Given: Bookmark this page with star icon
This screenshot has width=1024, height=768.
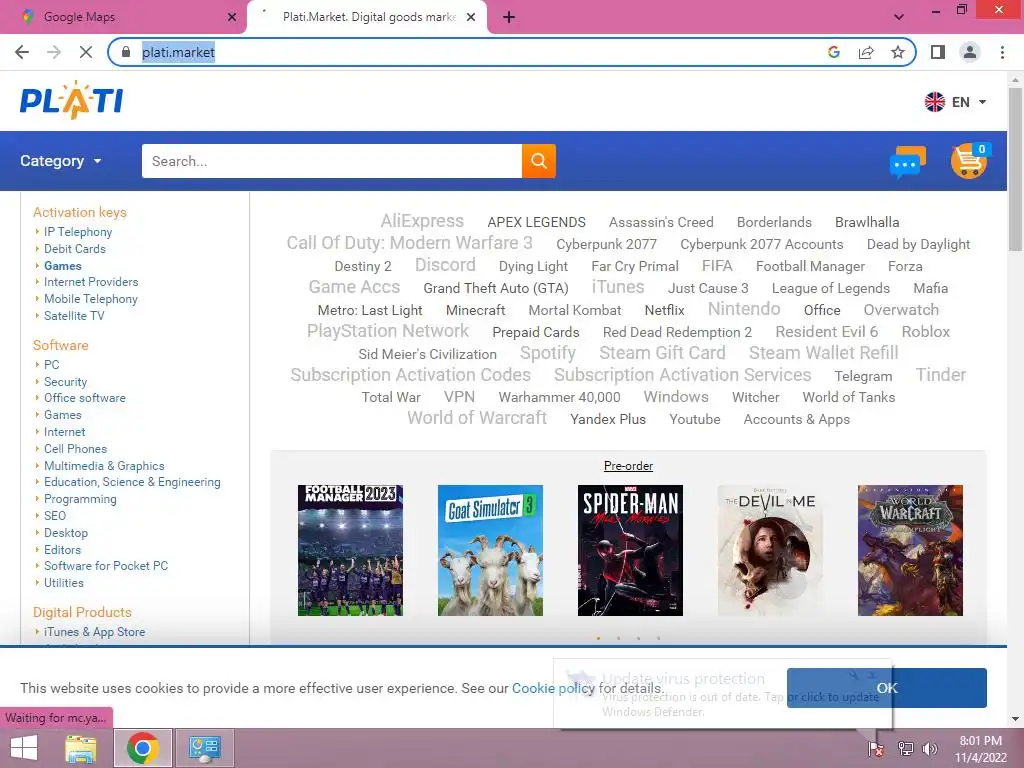Looking at the screenshot, I should click(898, 52).
